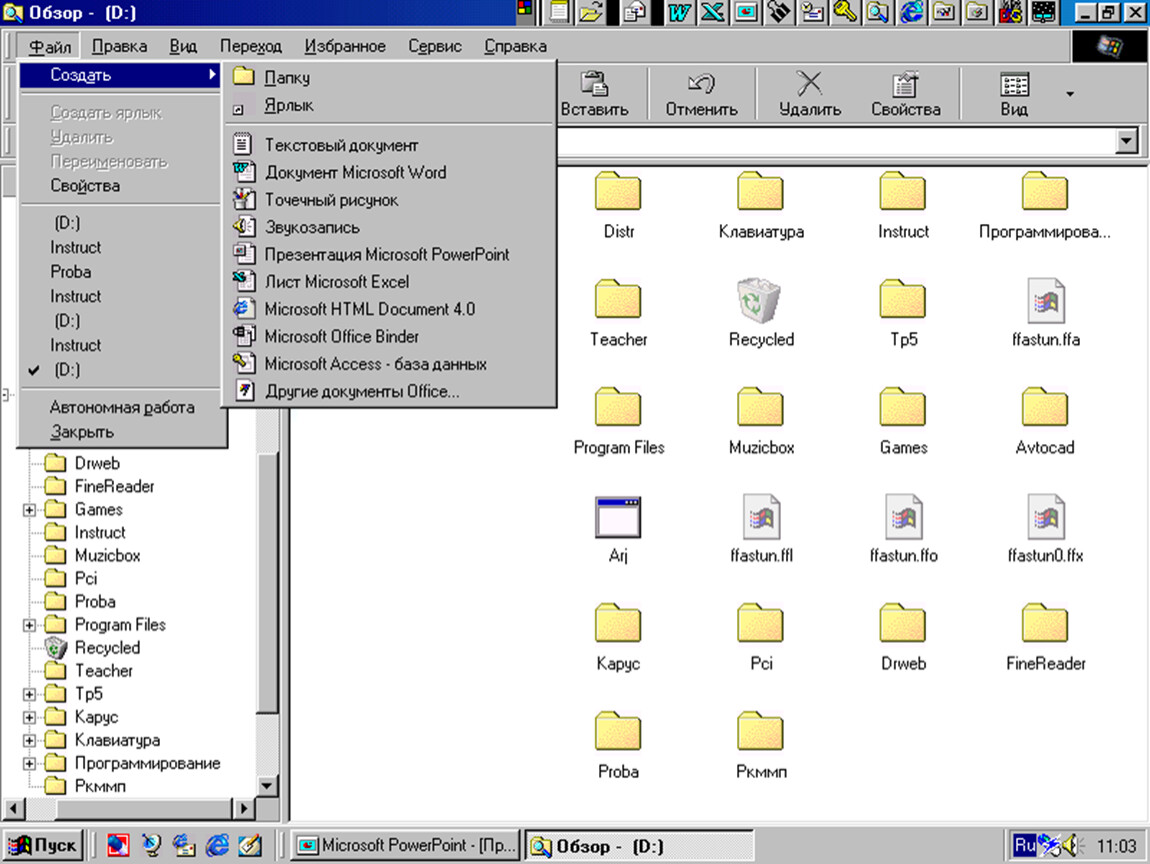The height and width of the screenshot is (864, 1150).
Task: Open the Сервис menu
Action: (435, 46)
